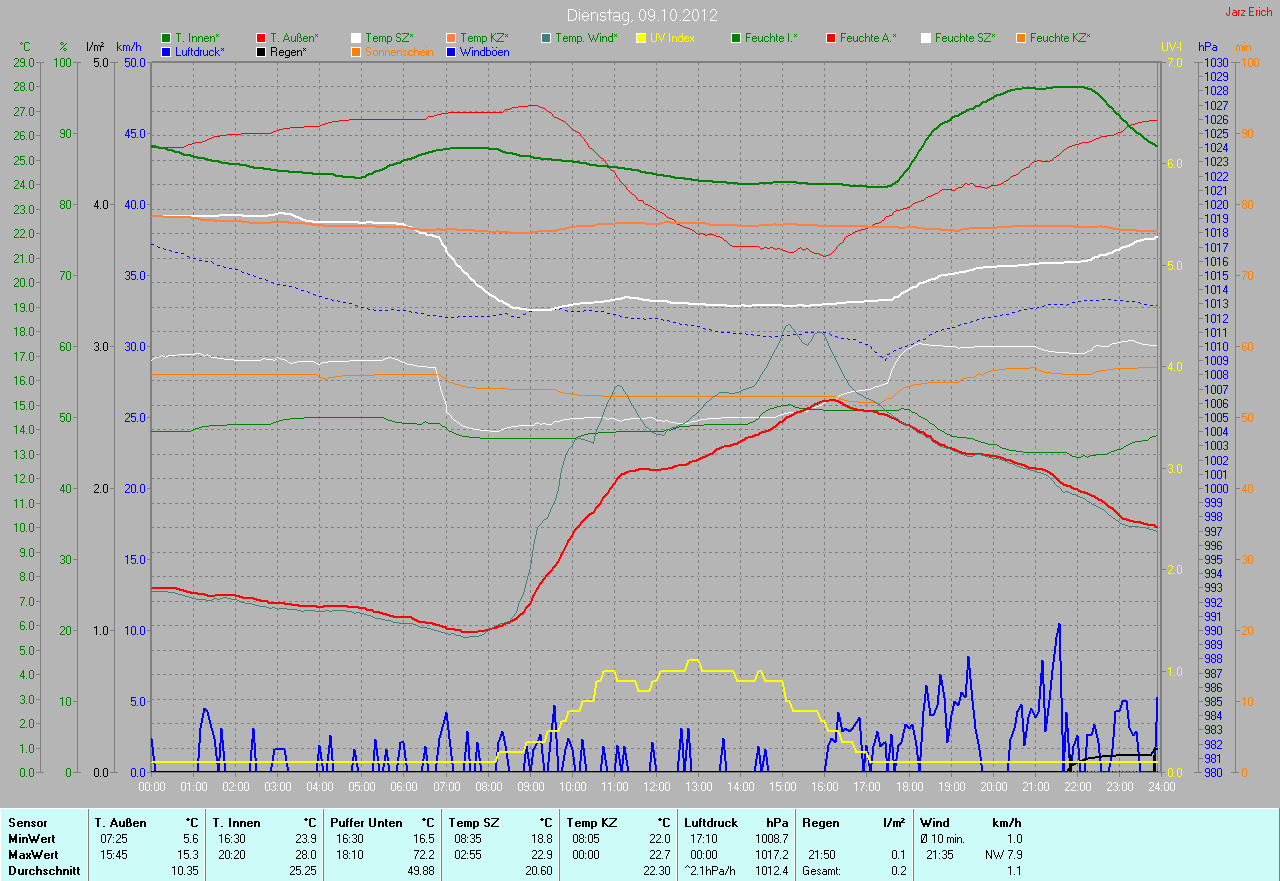1280x881 pixels.
Task: Click the Feuchte SZ* legend label
Action: pos(966,38)
